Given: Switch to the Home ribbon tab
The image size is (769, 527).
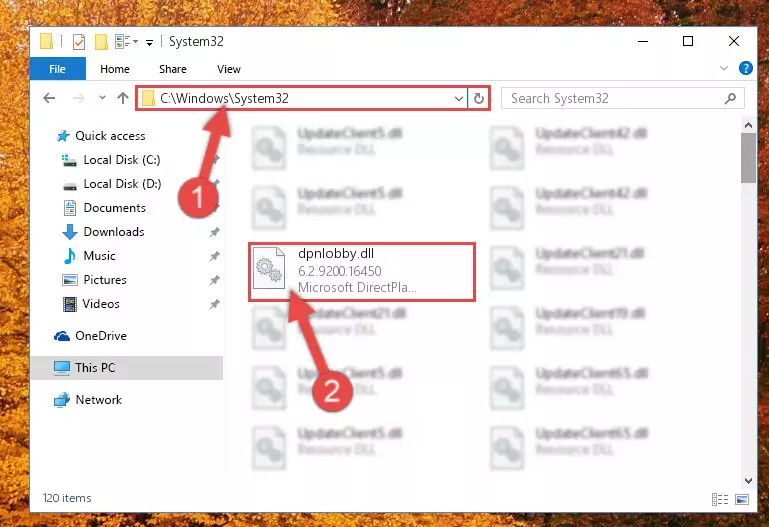Looking at the screenshot, I should 115,69.
